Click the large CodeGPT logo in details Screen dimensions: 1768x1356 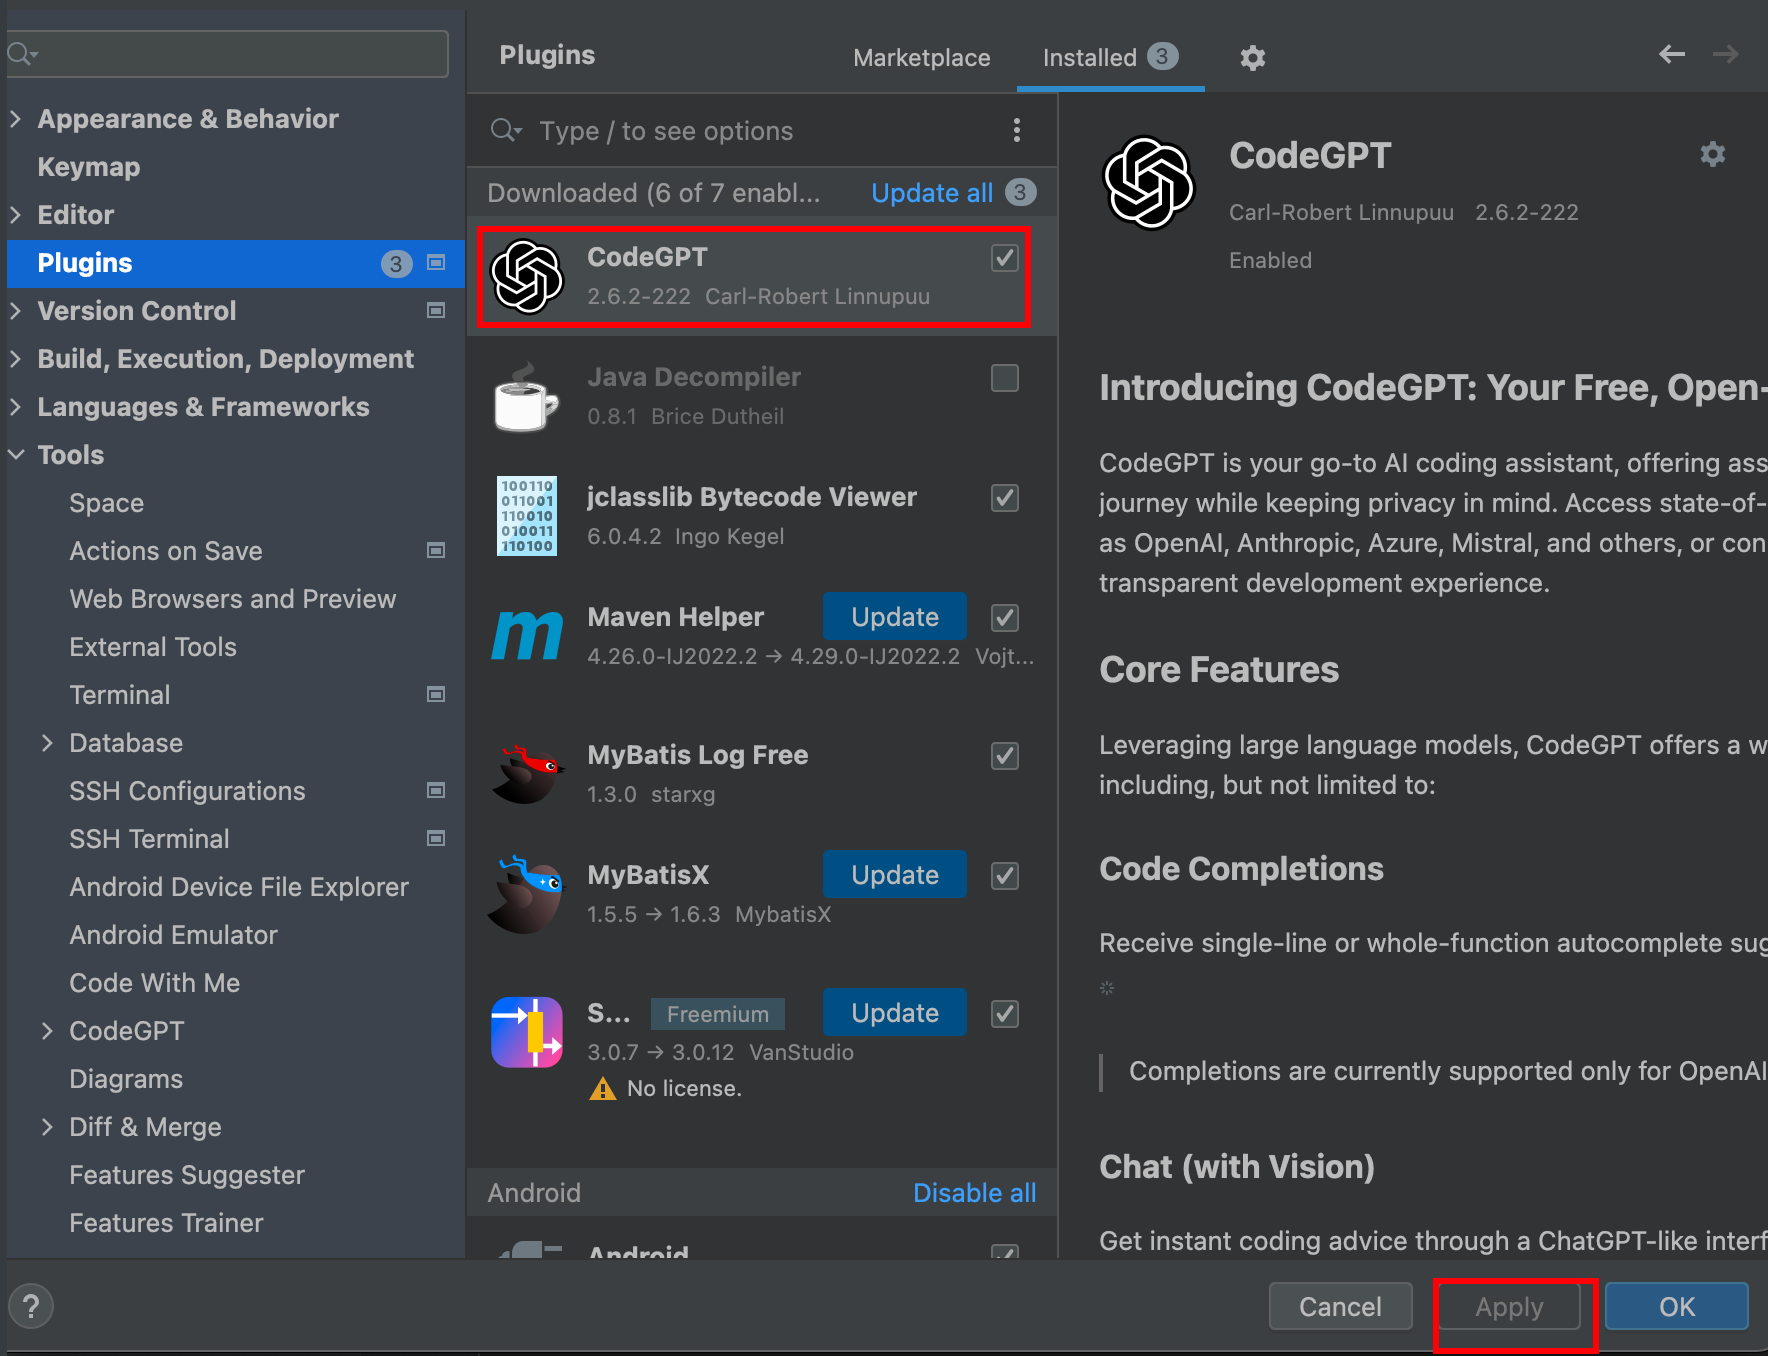tap(1148, 183)
